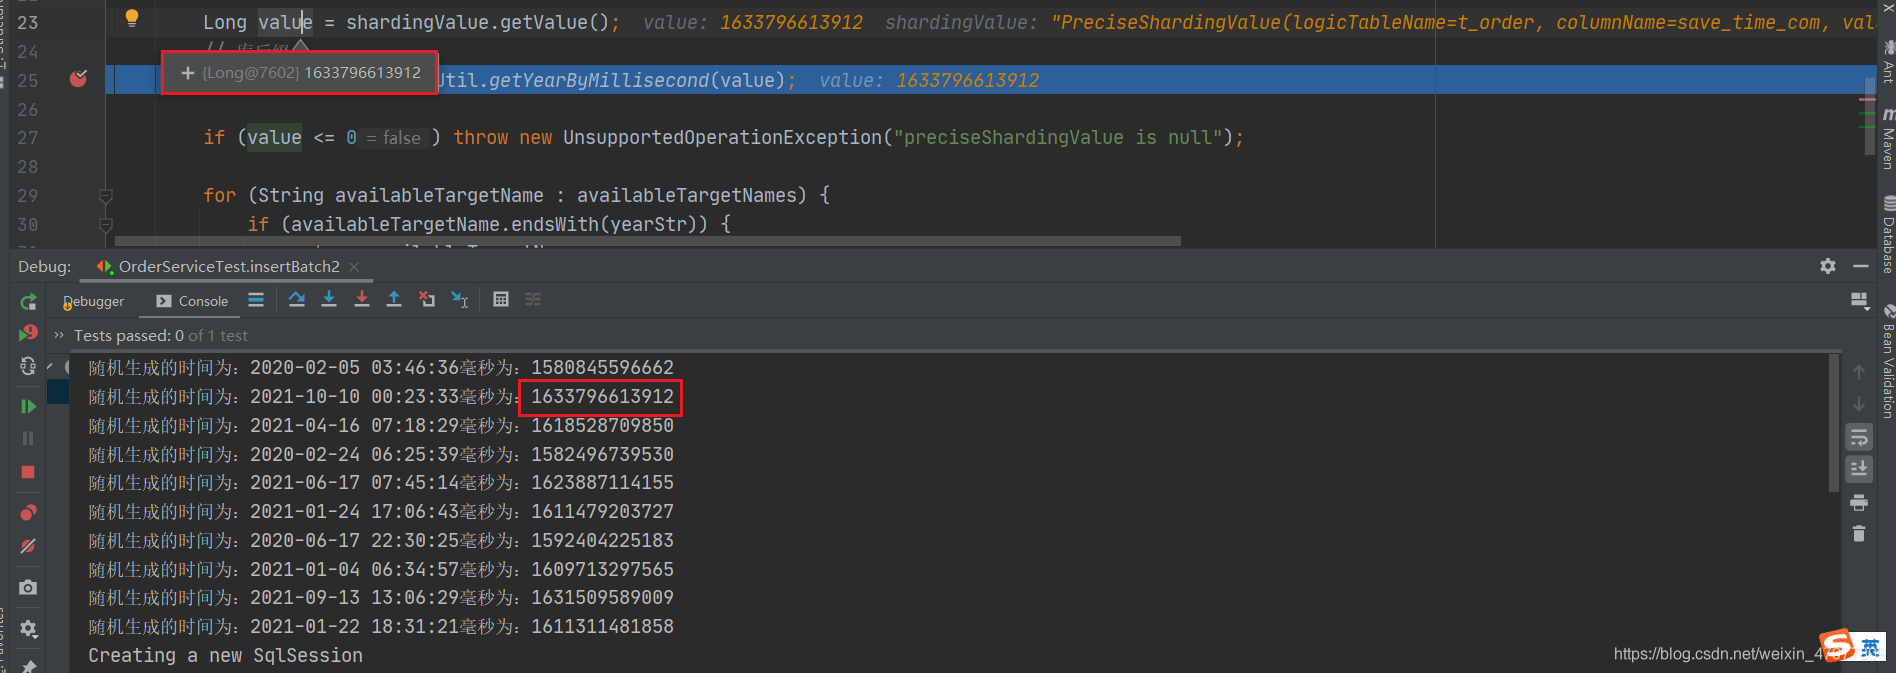Screen dimensions: 1896x673
Task: Click console line with 1582496739530
Action: (x=381, y=455)
